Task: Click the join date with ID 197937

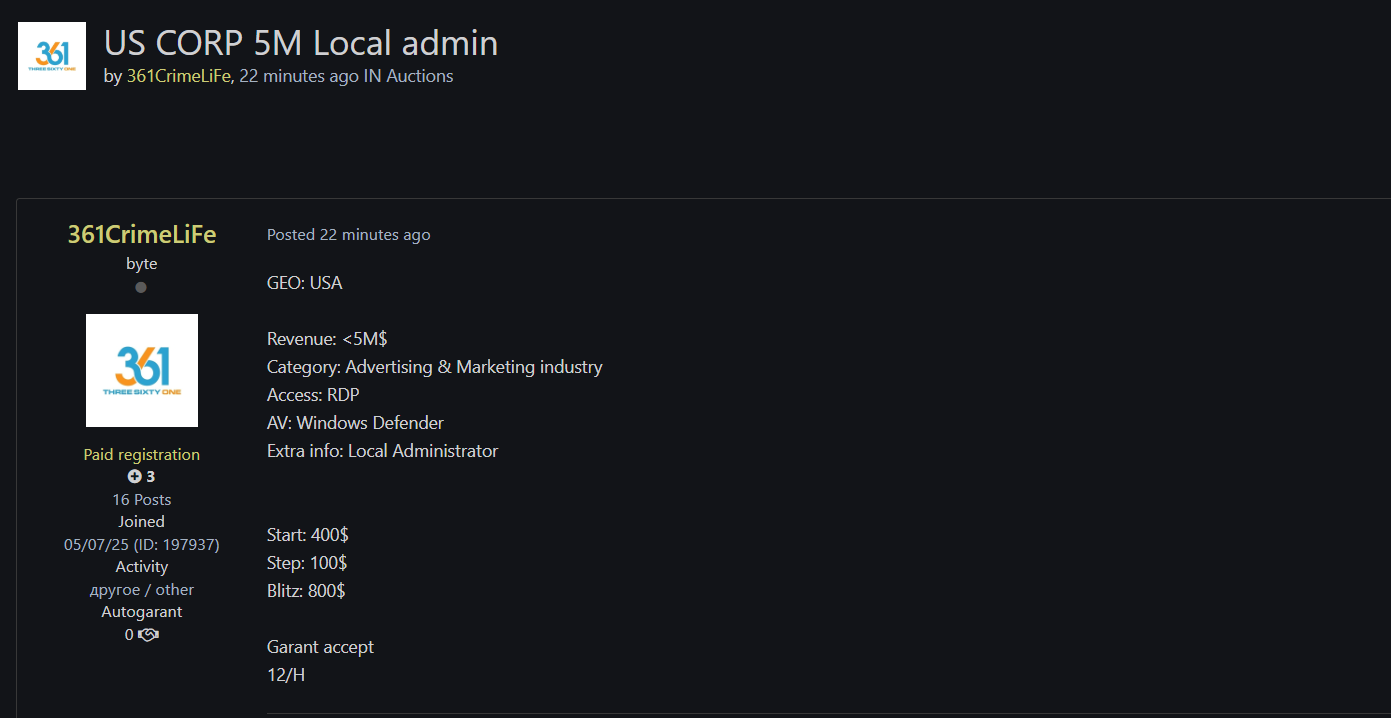Action: click(142, 545)
